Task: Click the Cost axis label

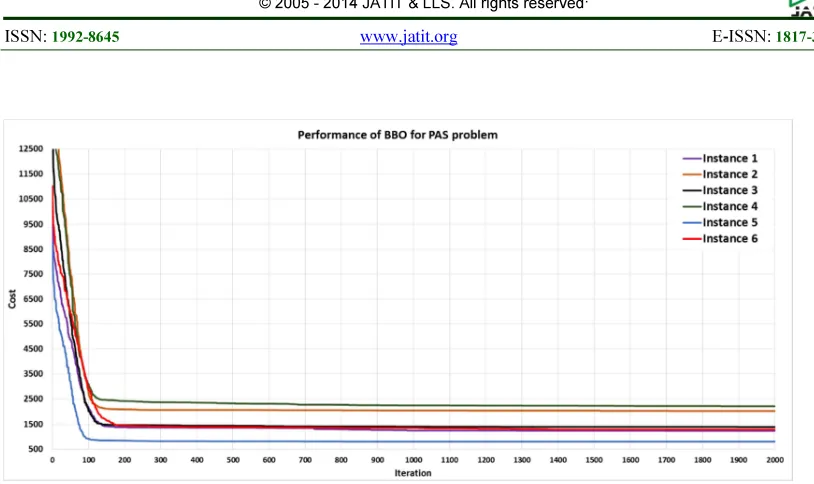Action: (x=12, y=299)
